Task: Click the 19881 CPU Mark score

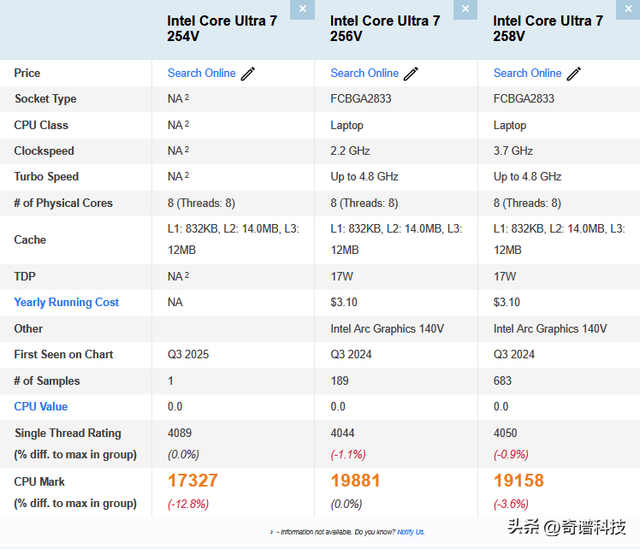Action: point(355,481)
